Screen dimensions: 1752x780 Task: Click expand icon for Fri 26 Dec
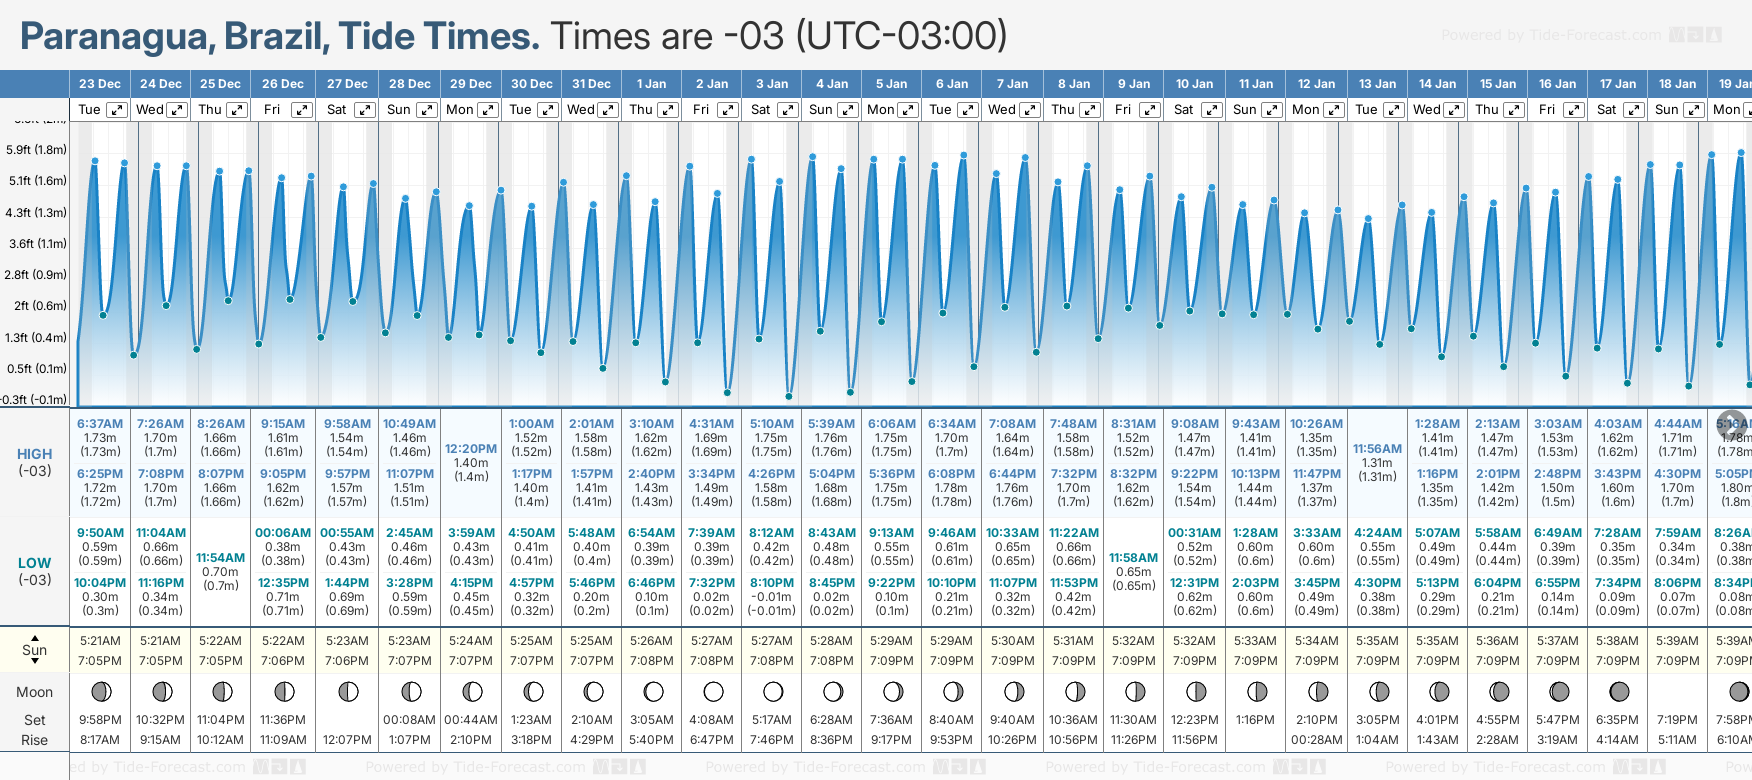coord(301,110)
